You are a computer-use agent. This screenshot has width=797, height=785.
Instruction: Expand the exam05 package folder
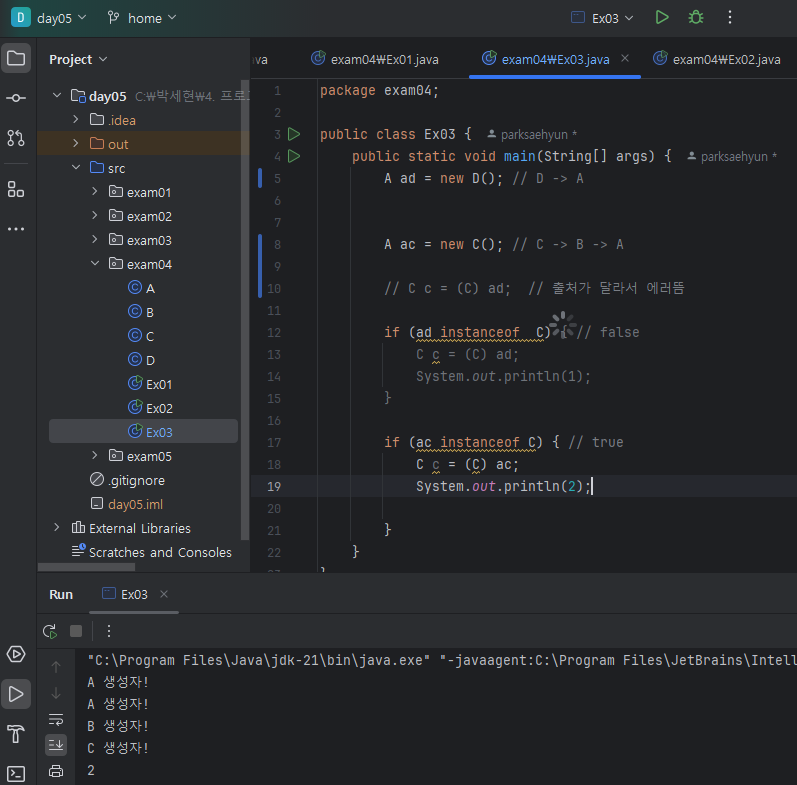95,456
